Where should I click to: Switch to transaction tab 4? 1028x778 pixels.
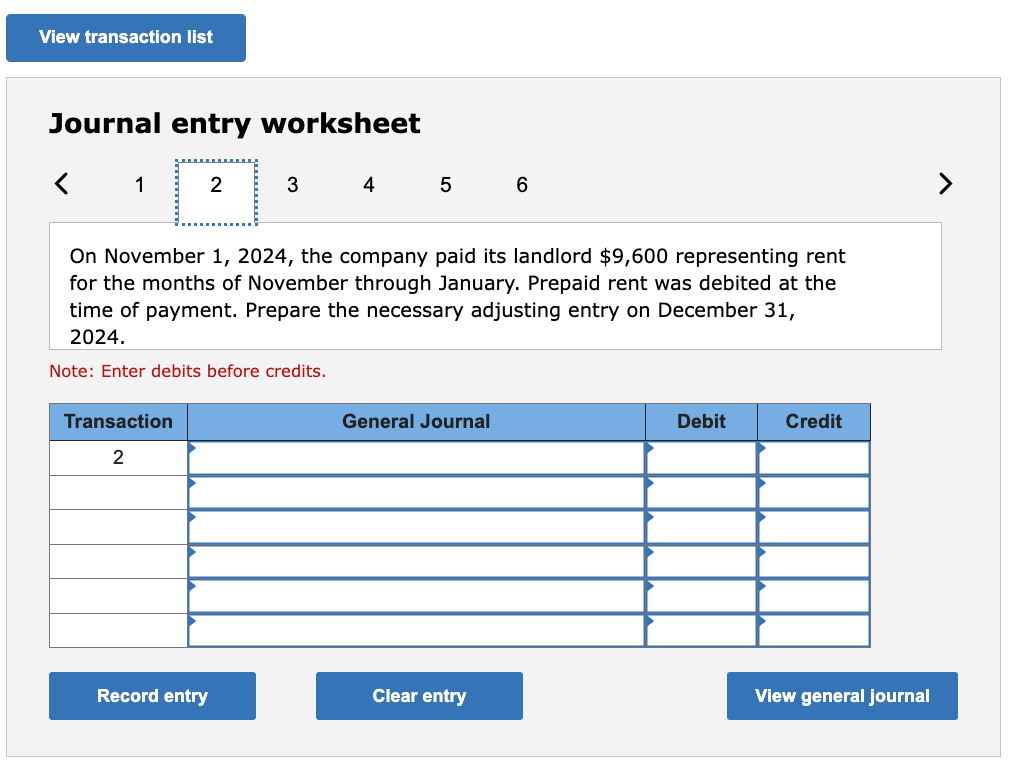tap(368, 184)
